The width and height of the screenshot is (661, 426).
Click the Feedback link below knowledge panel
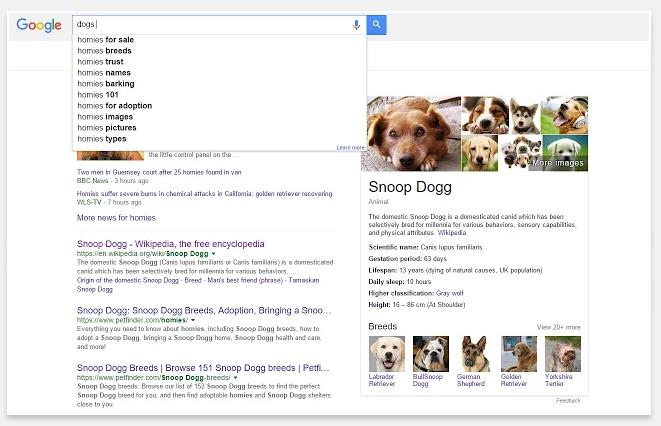568,400
